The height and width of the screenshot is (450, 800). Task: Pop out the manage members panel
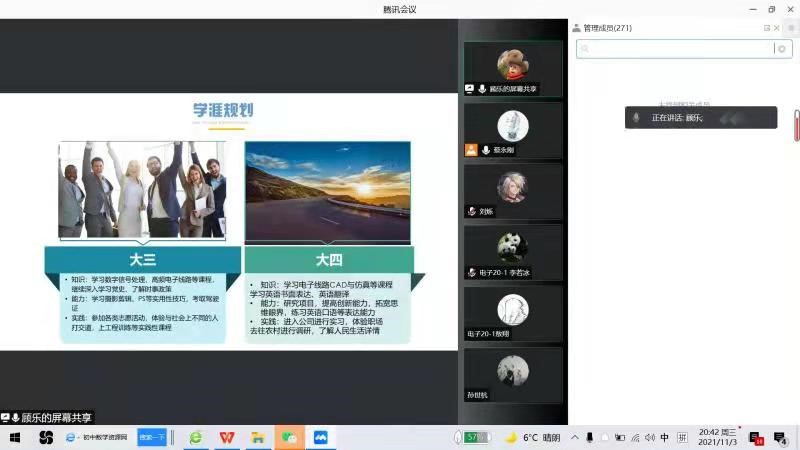click(767, 28)
